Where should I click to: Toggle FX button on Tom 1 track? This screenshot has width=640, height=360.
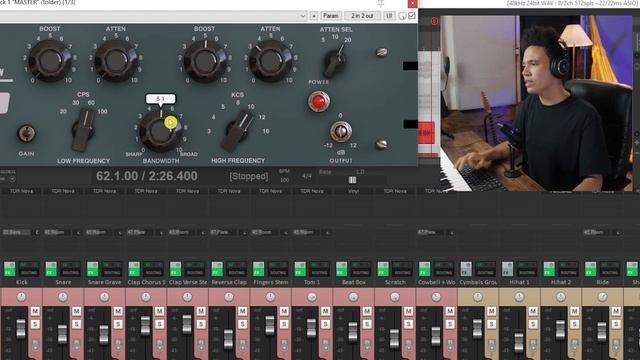(x=300, y=269)
